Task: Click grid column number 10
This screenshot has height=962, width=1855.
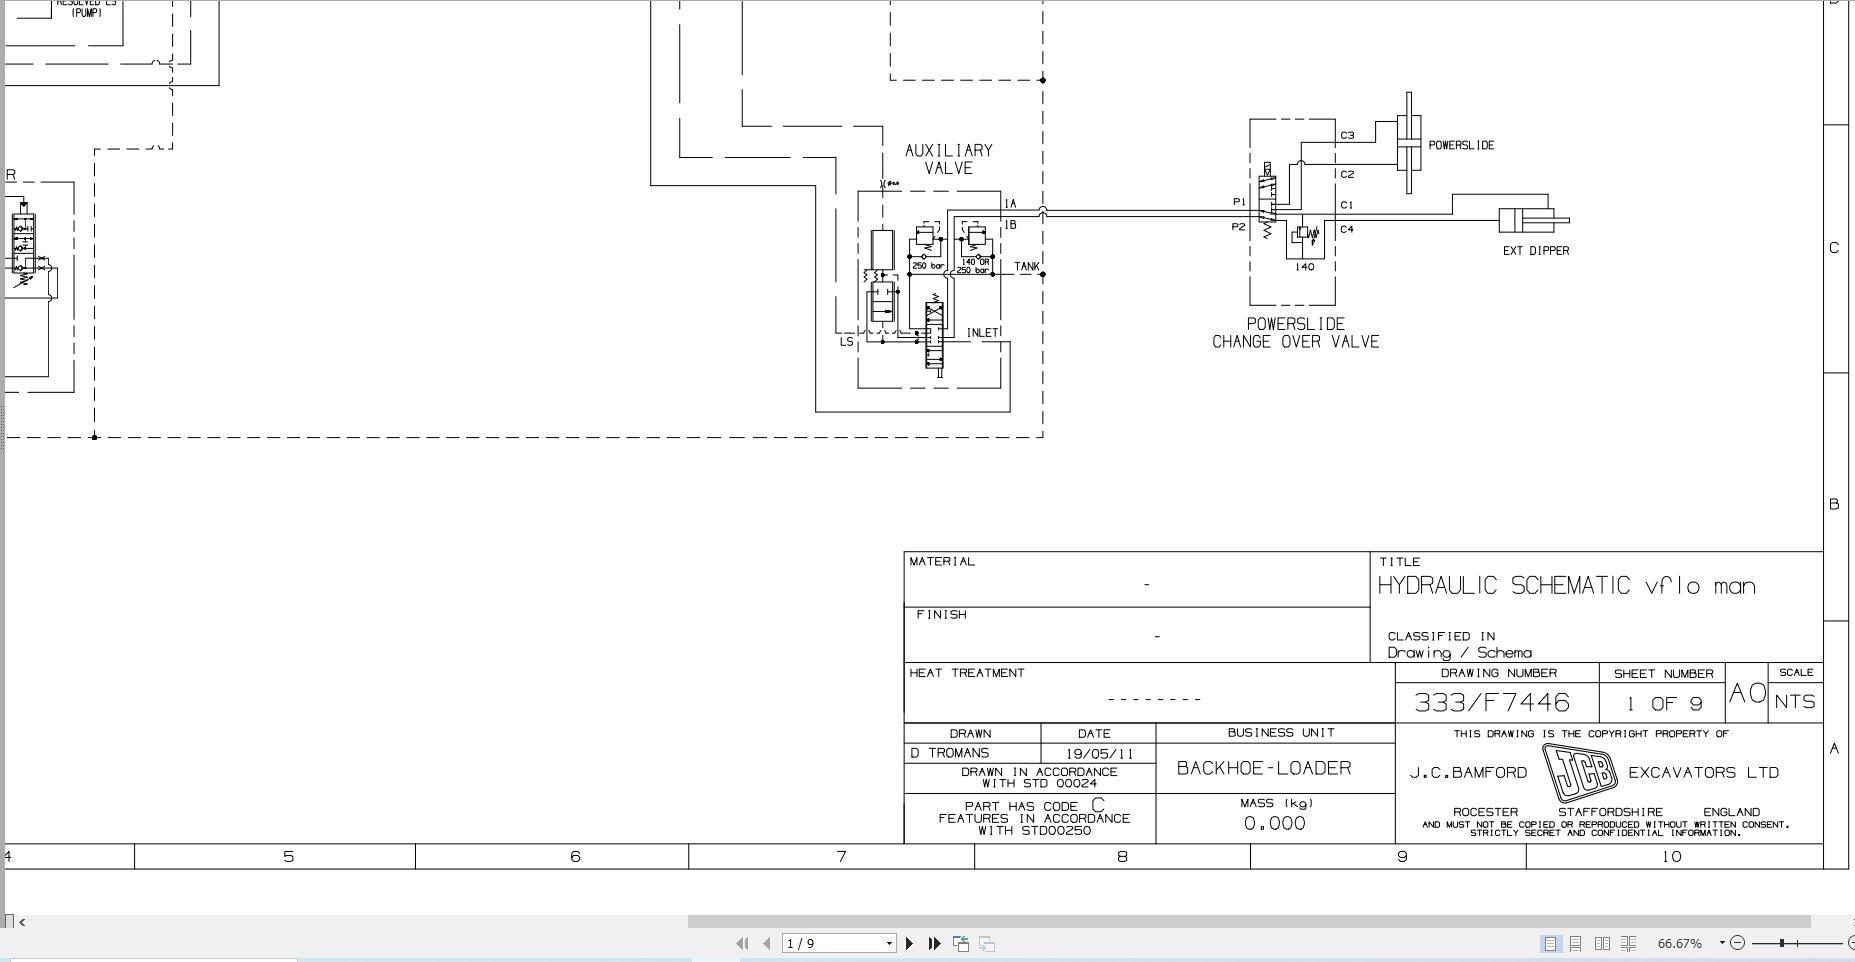Action: tap(1671, 857)
